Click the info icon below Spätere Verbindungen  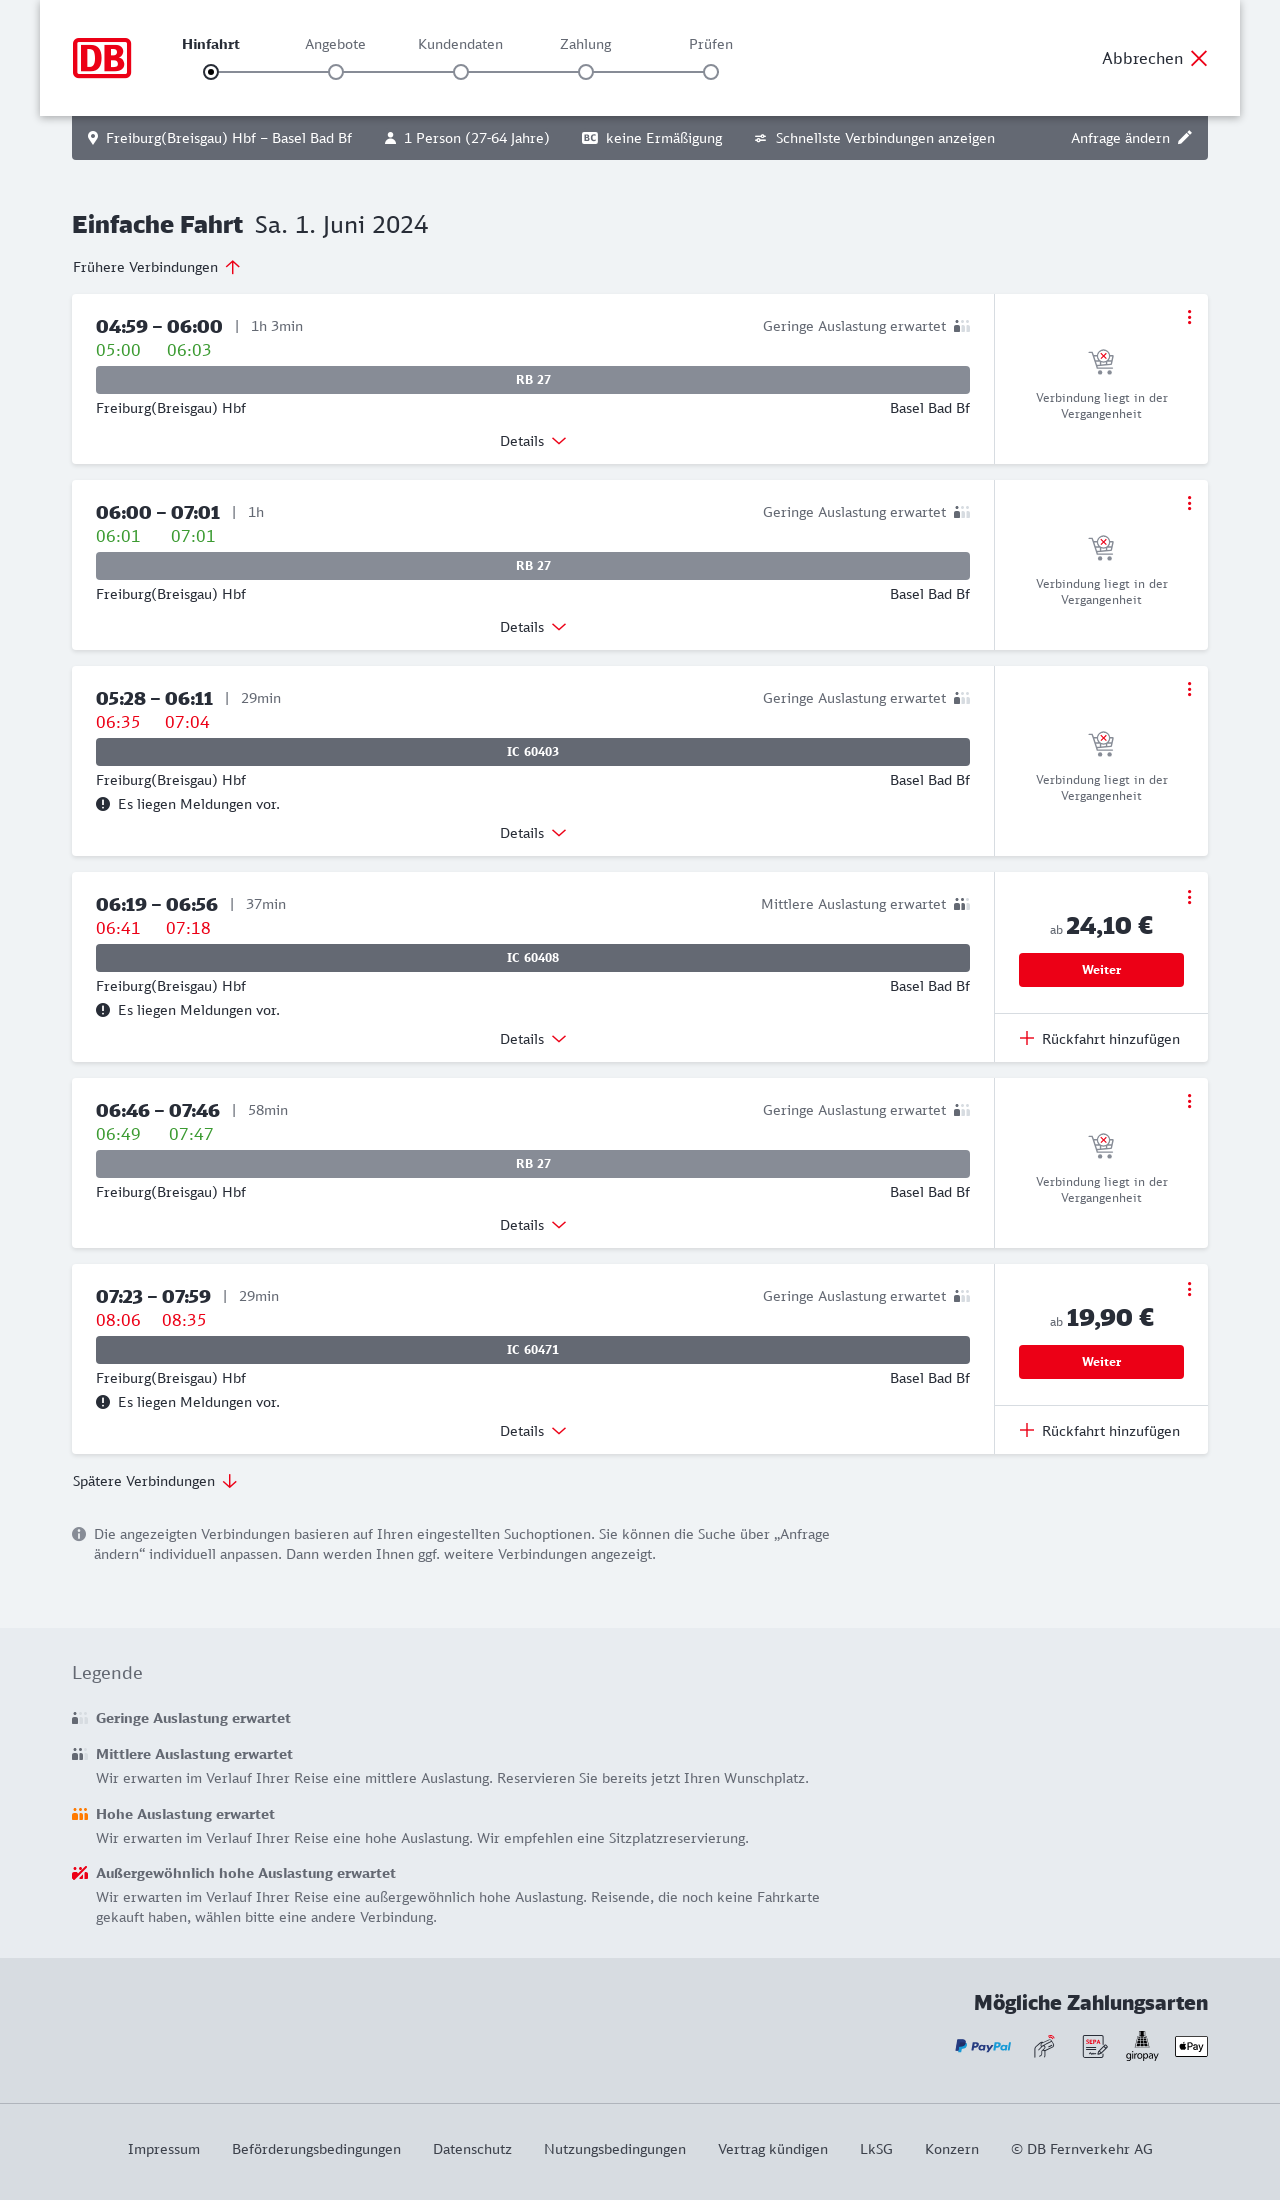(x=79, y=1534)
